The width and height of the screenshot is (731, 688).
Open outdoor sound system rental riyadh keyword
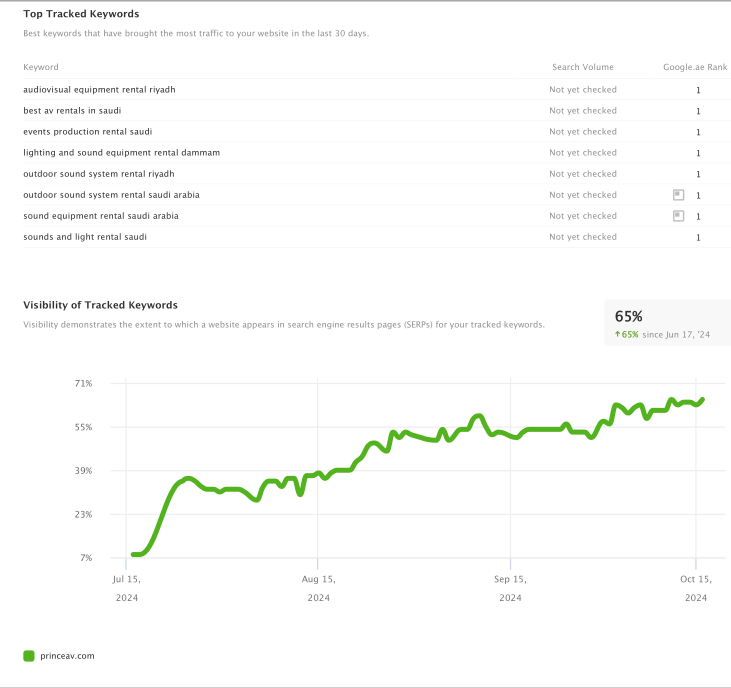point(98,173)
